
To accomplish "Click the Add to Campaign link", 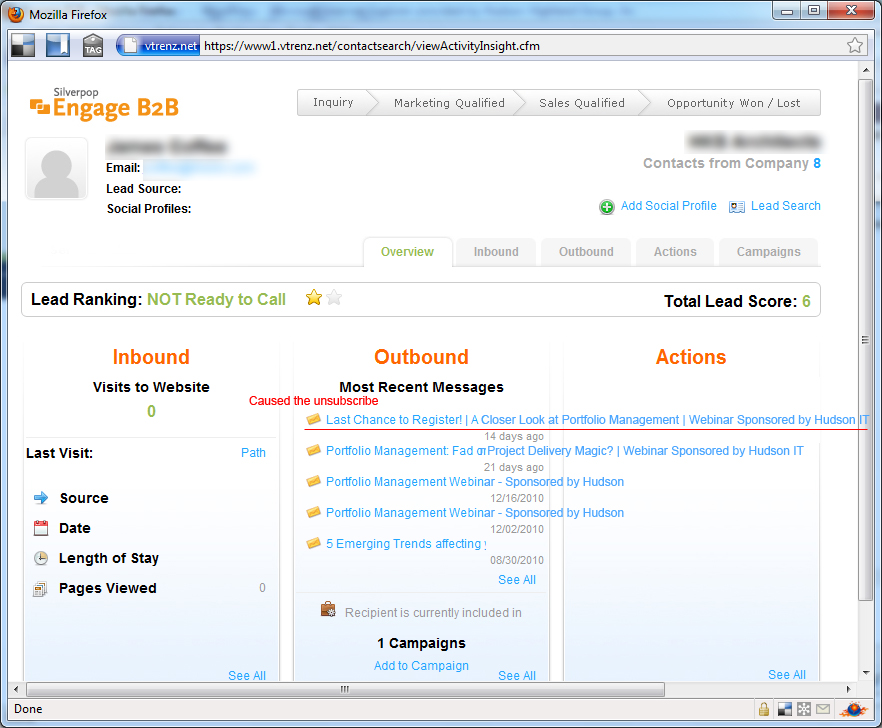I will tap(421, 666).
